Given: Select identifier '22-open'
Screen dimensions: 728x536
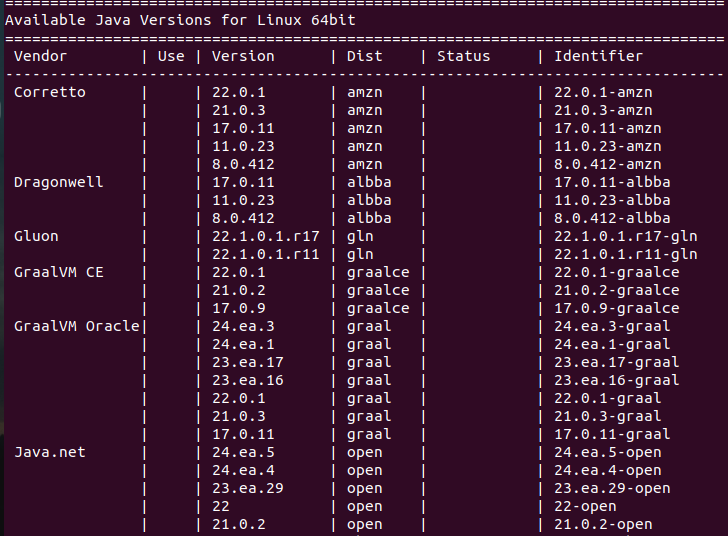Looking at the screenshot, I should (x=585, y=506).
